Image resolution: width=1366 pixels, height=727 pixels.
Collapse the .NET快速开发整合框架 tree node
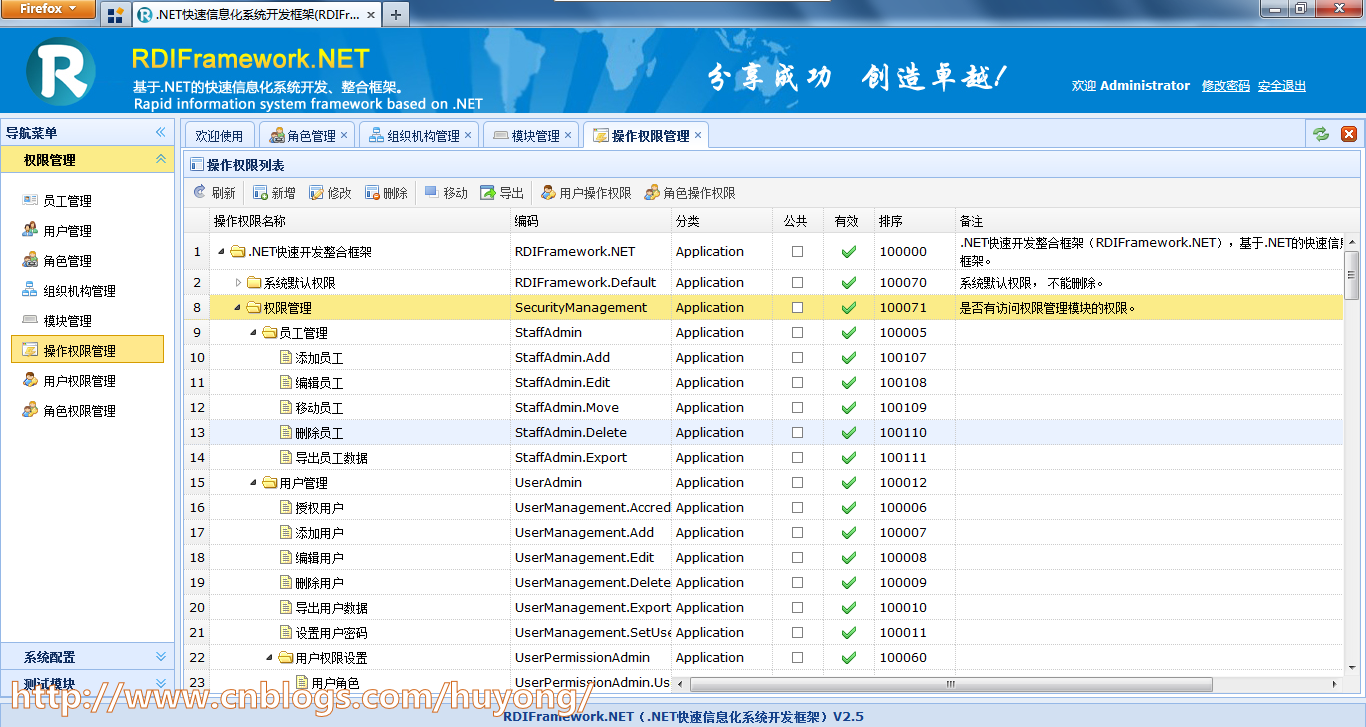pos(221,252)
